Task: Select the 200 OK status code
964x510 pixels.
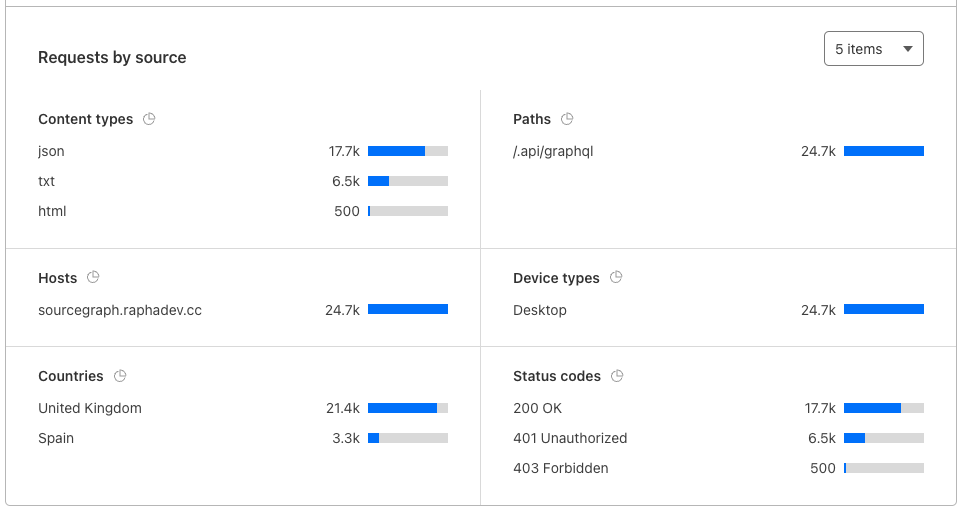Action: coord(538,408)
